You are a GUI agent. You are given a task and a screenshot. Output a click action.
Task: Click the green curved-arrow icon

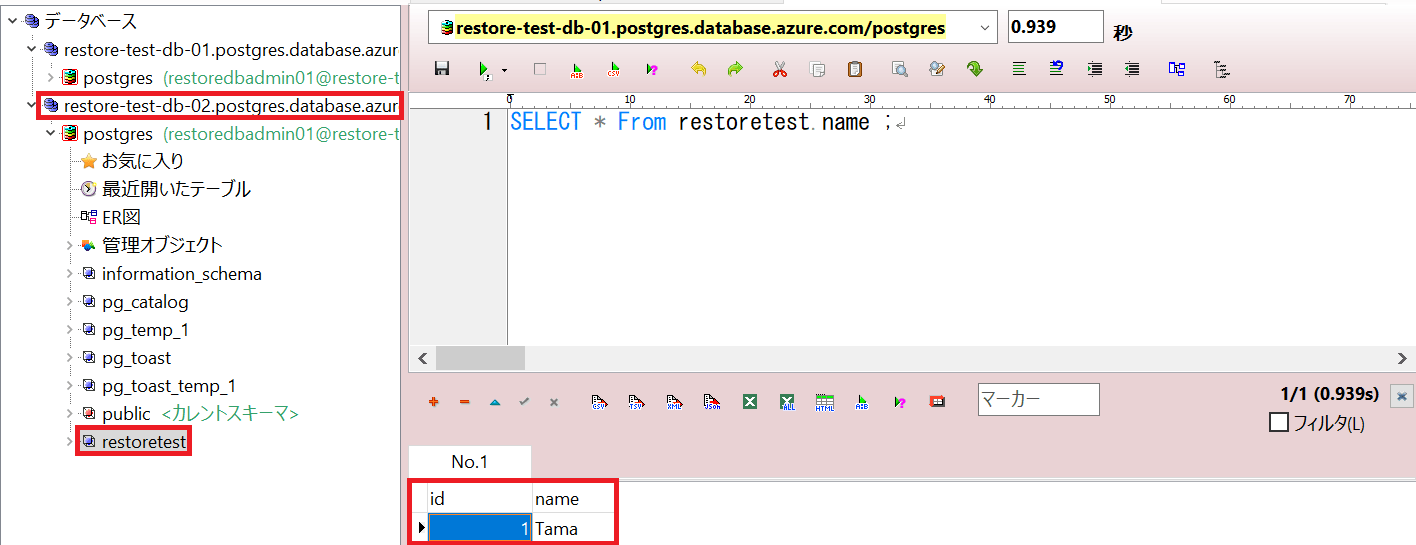point(974,69)
